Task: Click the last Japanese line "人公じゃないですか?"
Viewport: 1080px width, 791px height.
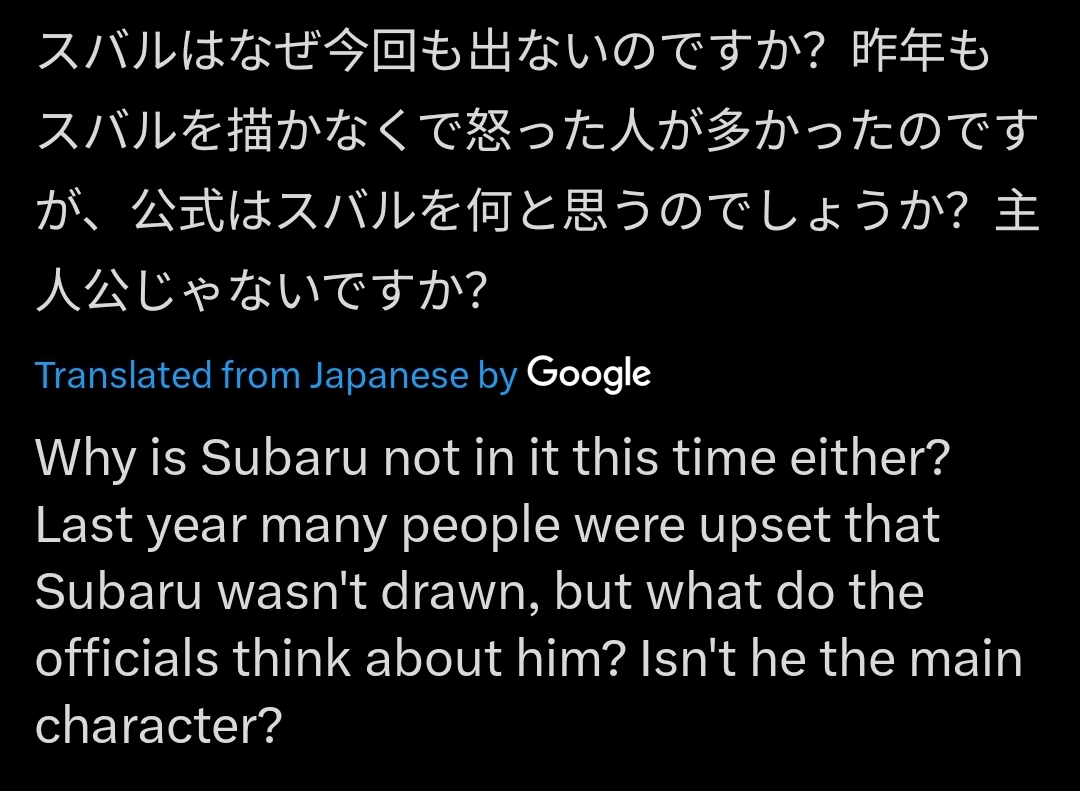Action: (261, 294)
